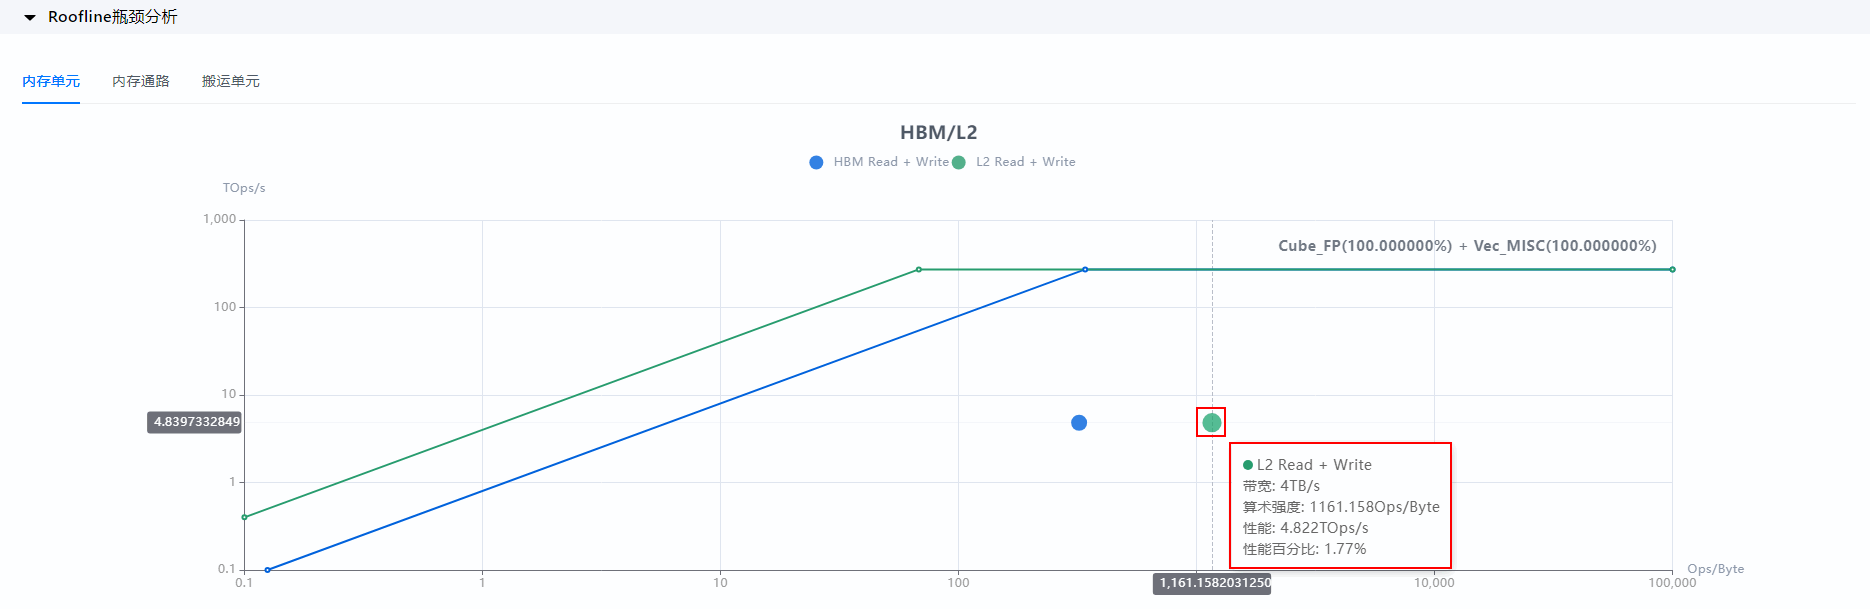Viewport: 1870px width, 609px height.
Task: Click the 算术强度: 1161.158Ops/Byte tooltip line
Action: [x=1341, y=507]
